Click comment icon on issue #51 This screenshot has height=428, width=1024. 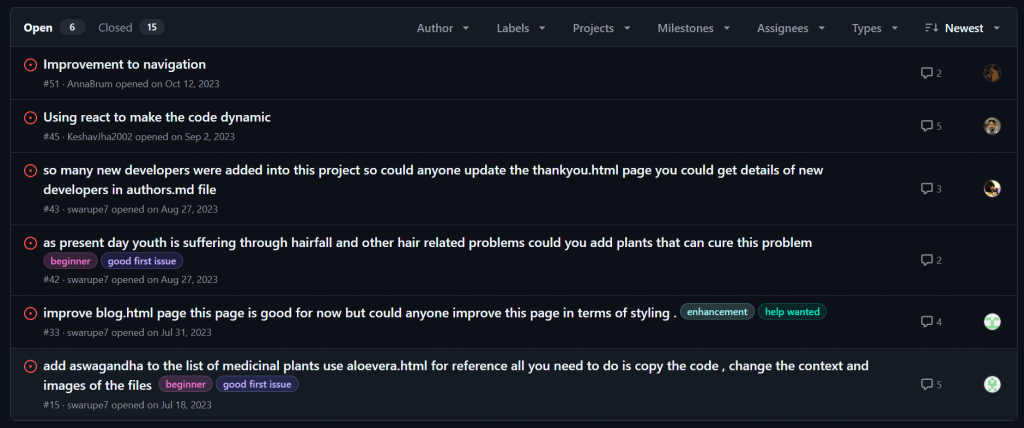(x=926, y=73)
